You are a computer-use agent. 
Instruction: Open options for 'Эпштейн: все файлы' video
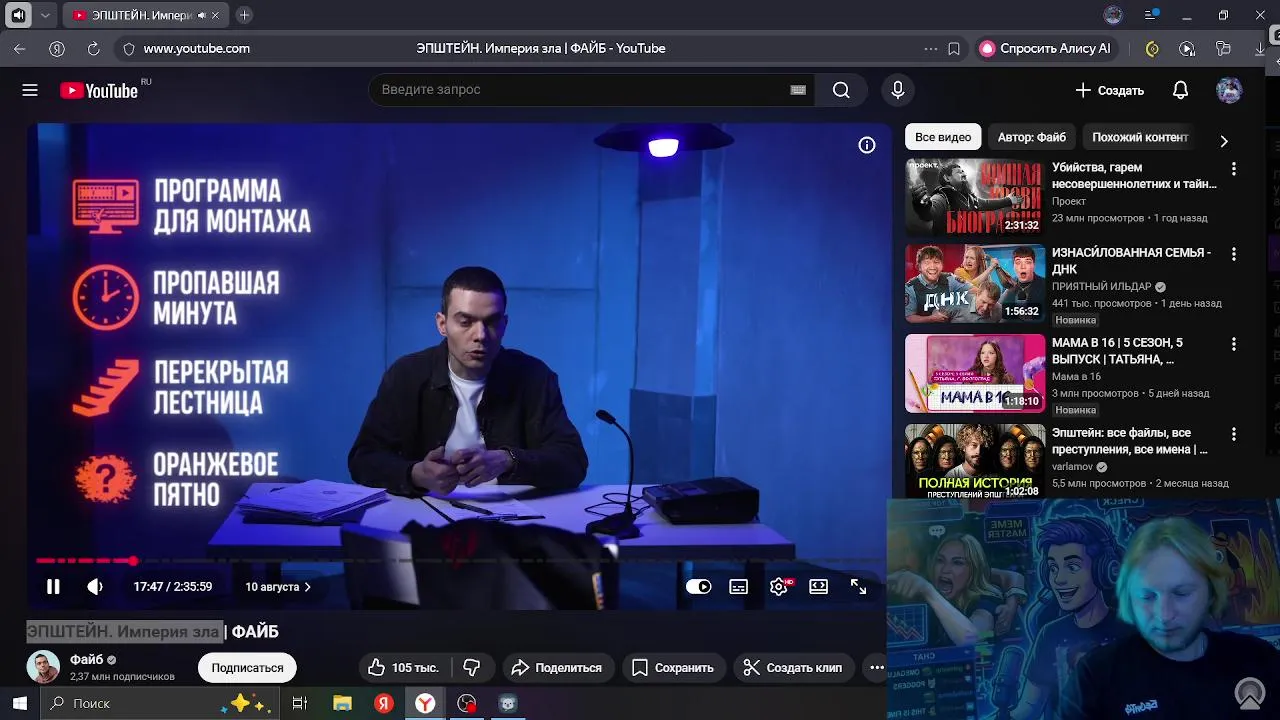[x=1233, y=434]
